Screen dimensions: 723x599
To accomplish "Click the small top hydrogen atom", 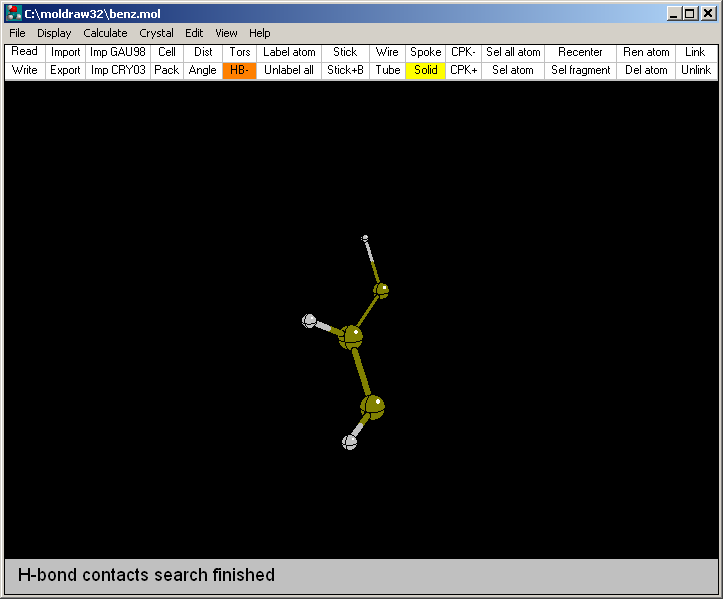I will 365,238.
